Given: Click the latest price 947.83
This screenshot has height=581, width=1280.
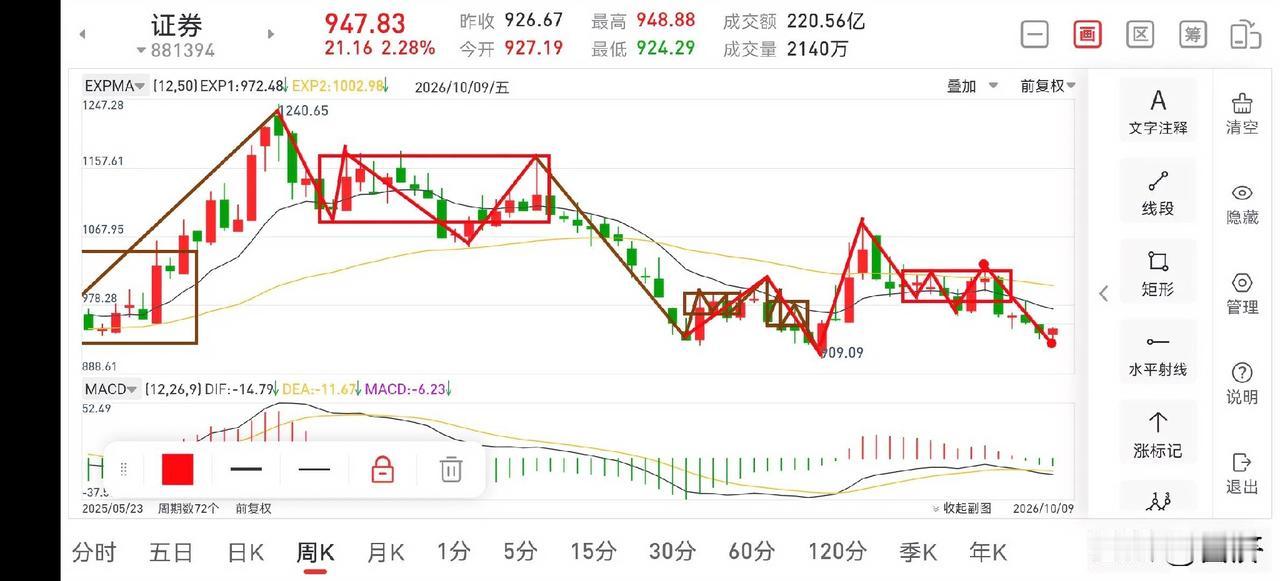Looking at the screenshot, I should pyautogui.click(x=365, y=23).
